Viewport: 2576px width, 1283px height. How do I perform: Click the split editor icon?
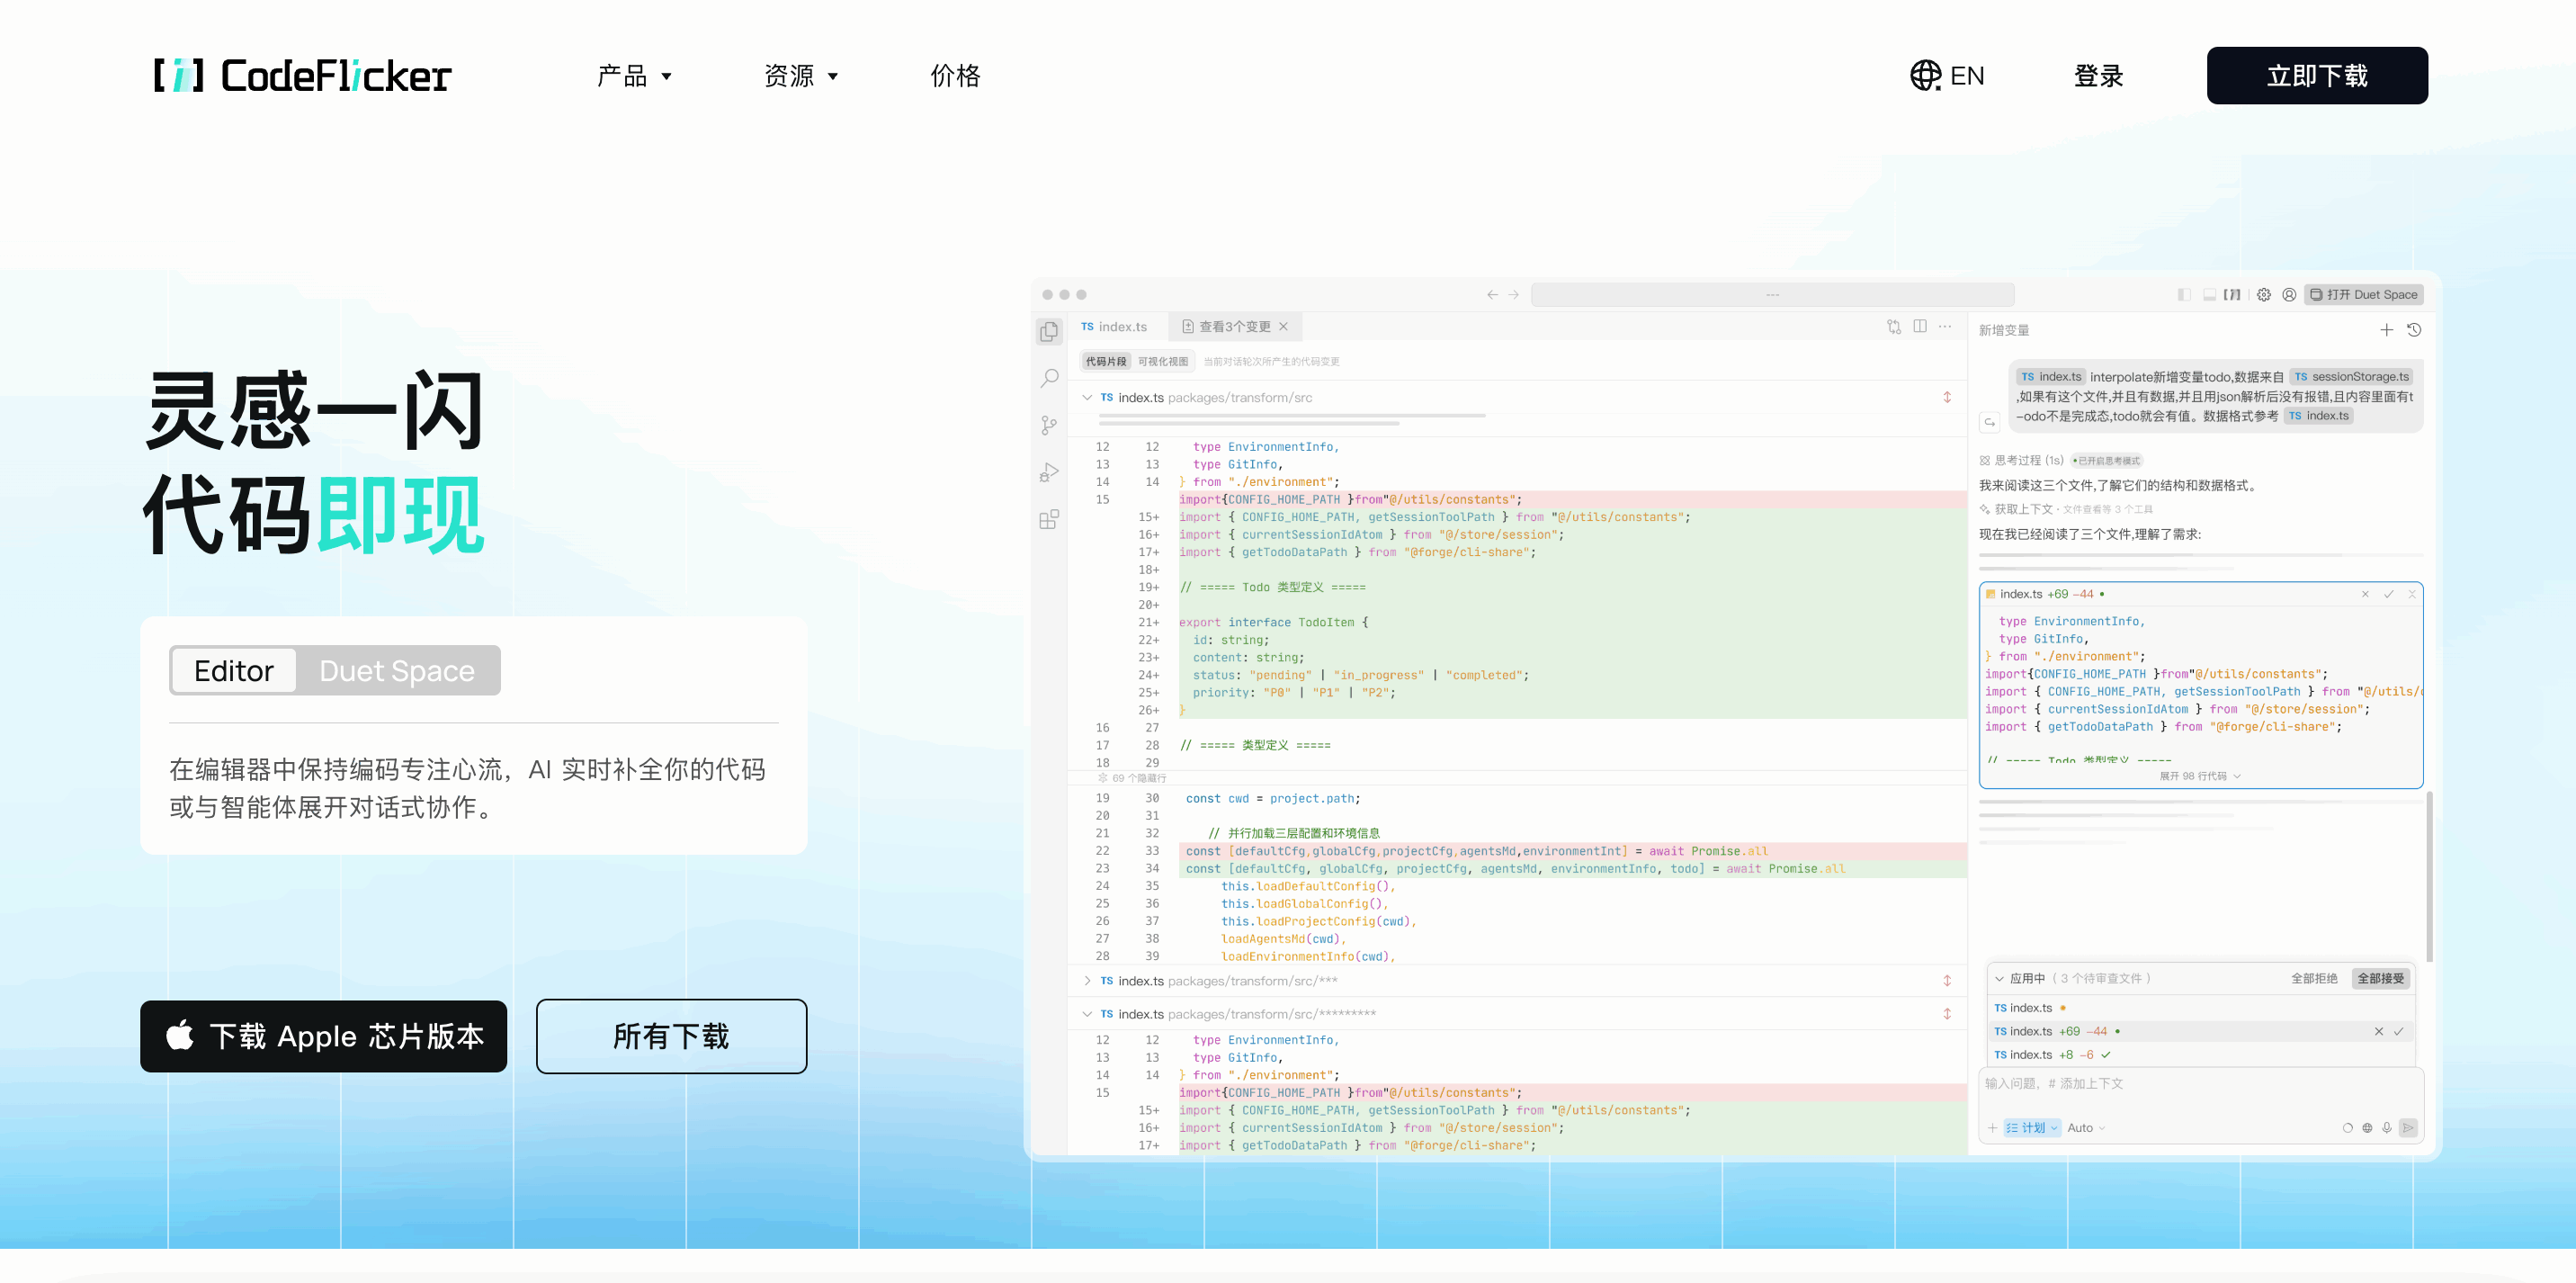[x=1920, y=326]
